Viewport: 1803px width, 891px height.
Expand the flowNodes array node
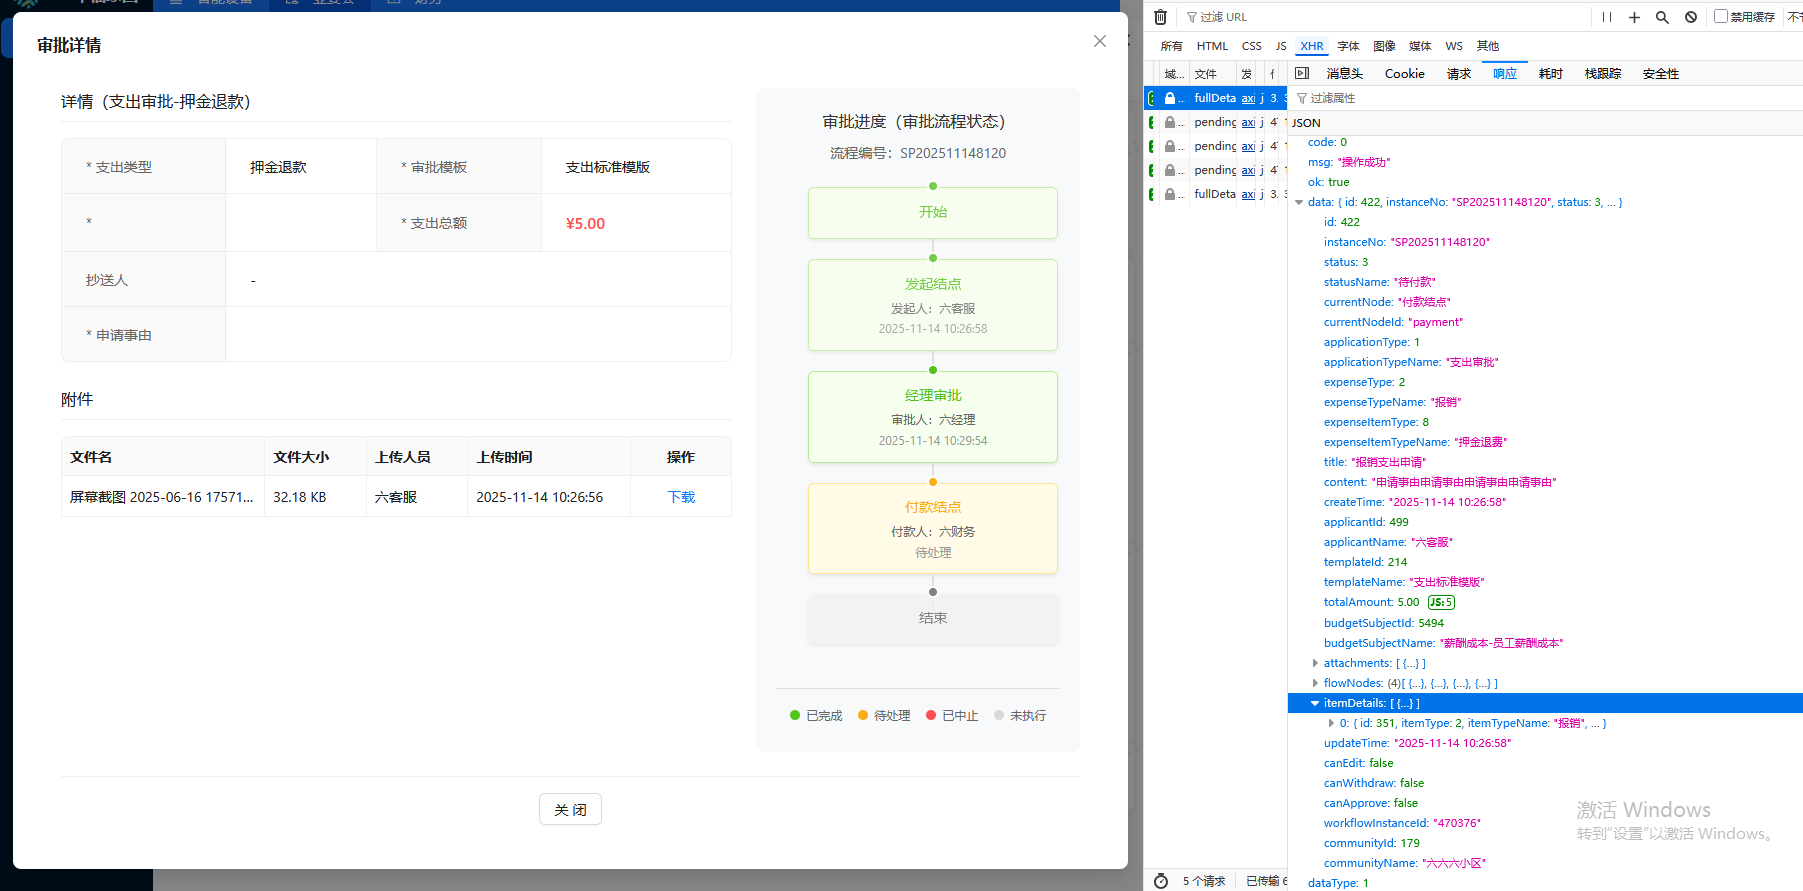tap(1315, 683)
